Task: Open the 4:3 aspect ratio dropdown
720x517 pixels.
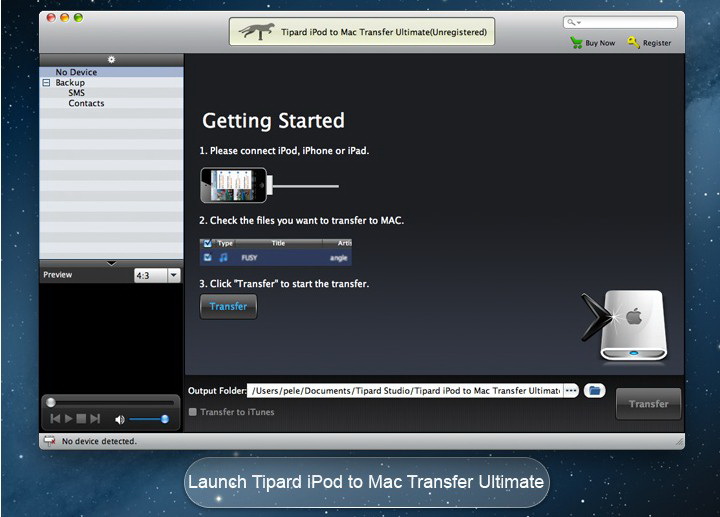Action: (174, 275)
